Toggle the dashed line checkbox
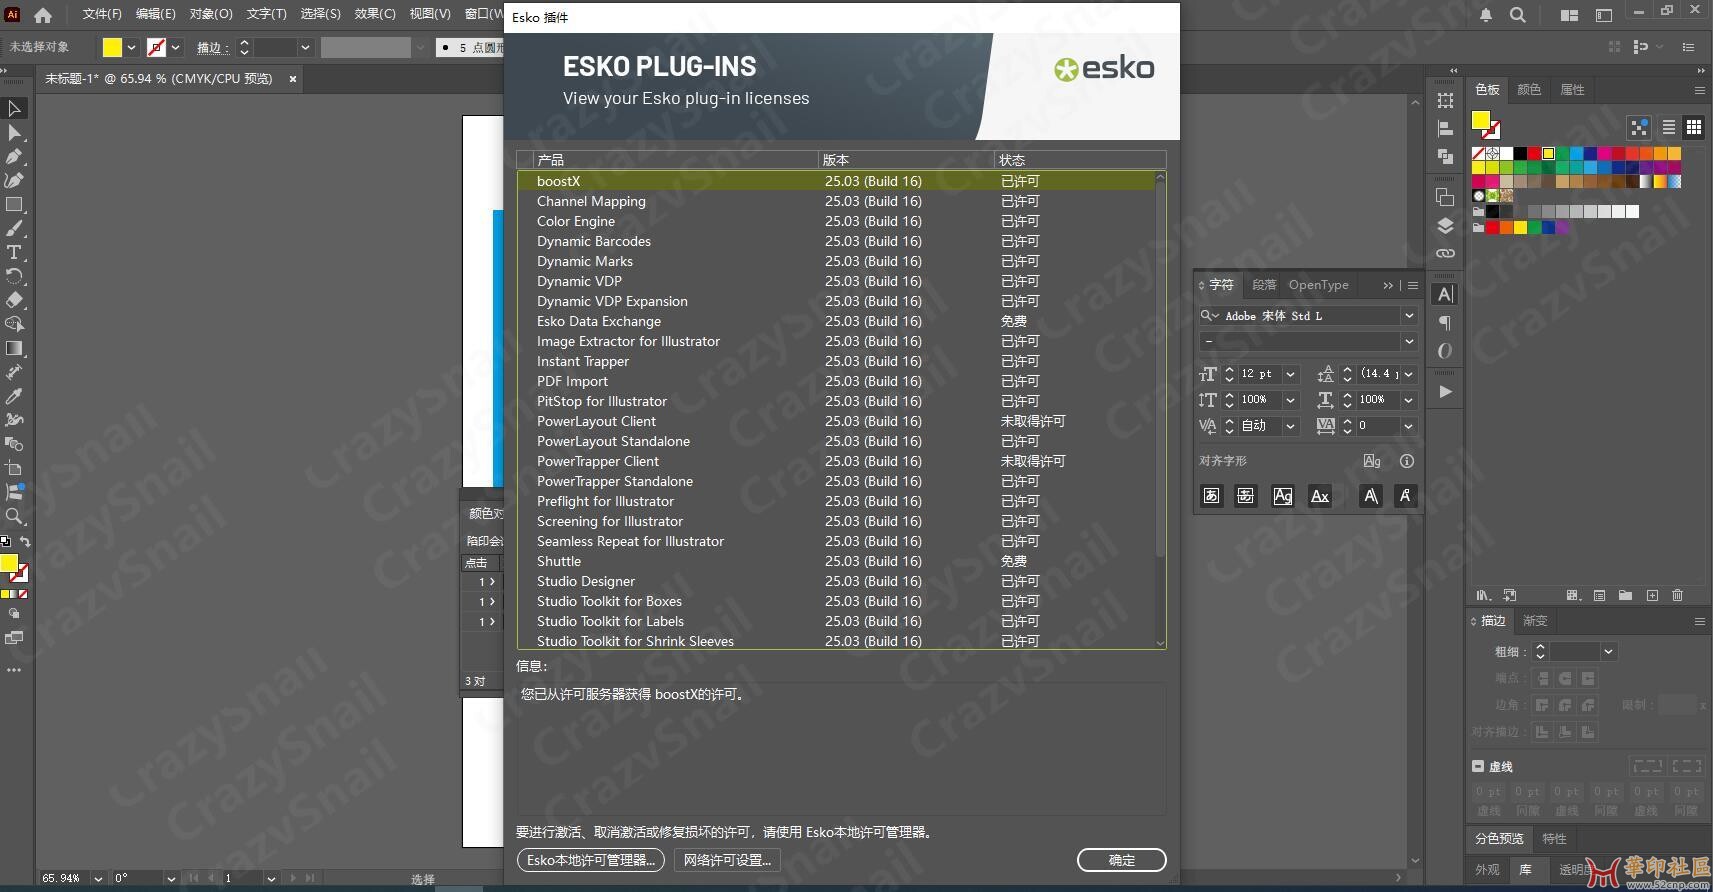Viewport: 1713px width, 892px height. [1478, 766]
